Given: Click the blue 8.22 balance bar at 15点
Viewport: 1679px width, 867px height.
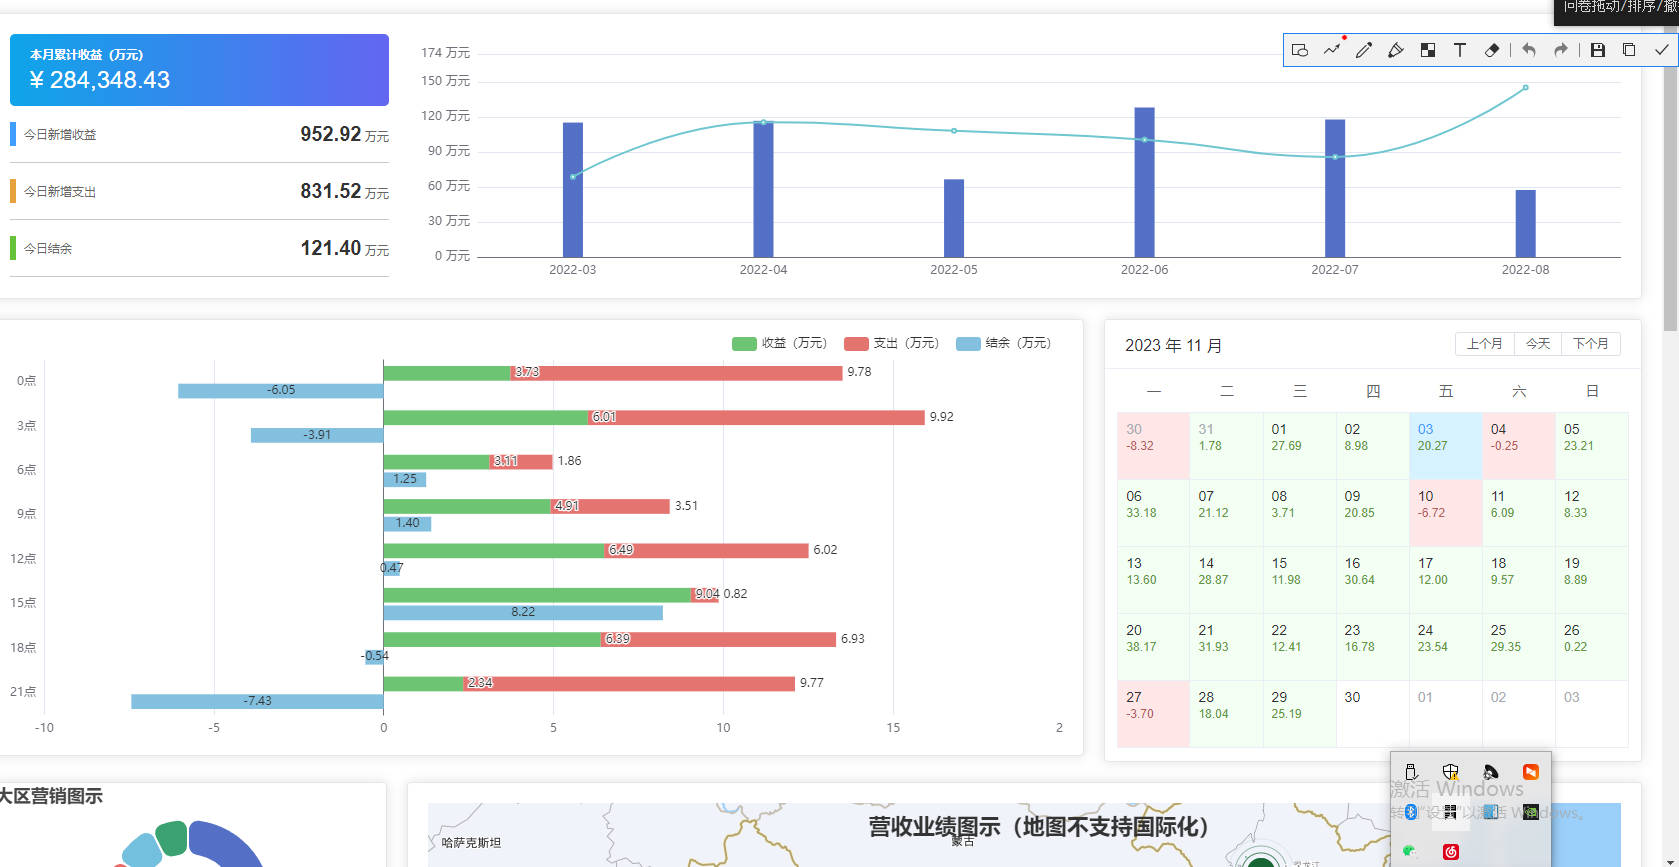Looking at the screenshot, I should coord(523,612).
